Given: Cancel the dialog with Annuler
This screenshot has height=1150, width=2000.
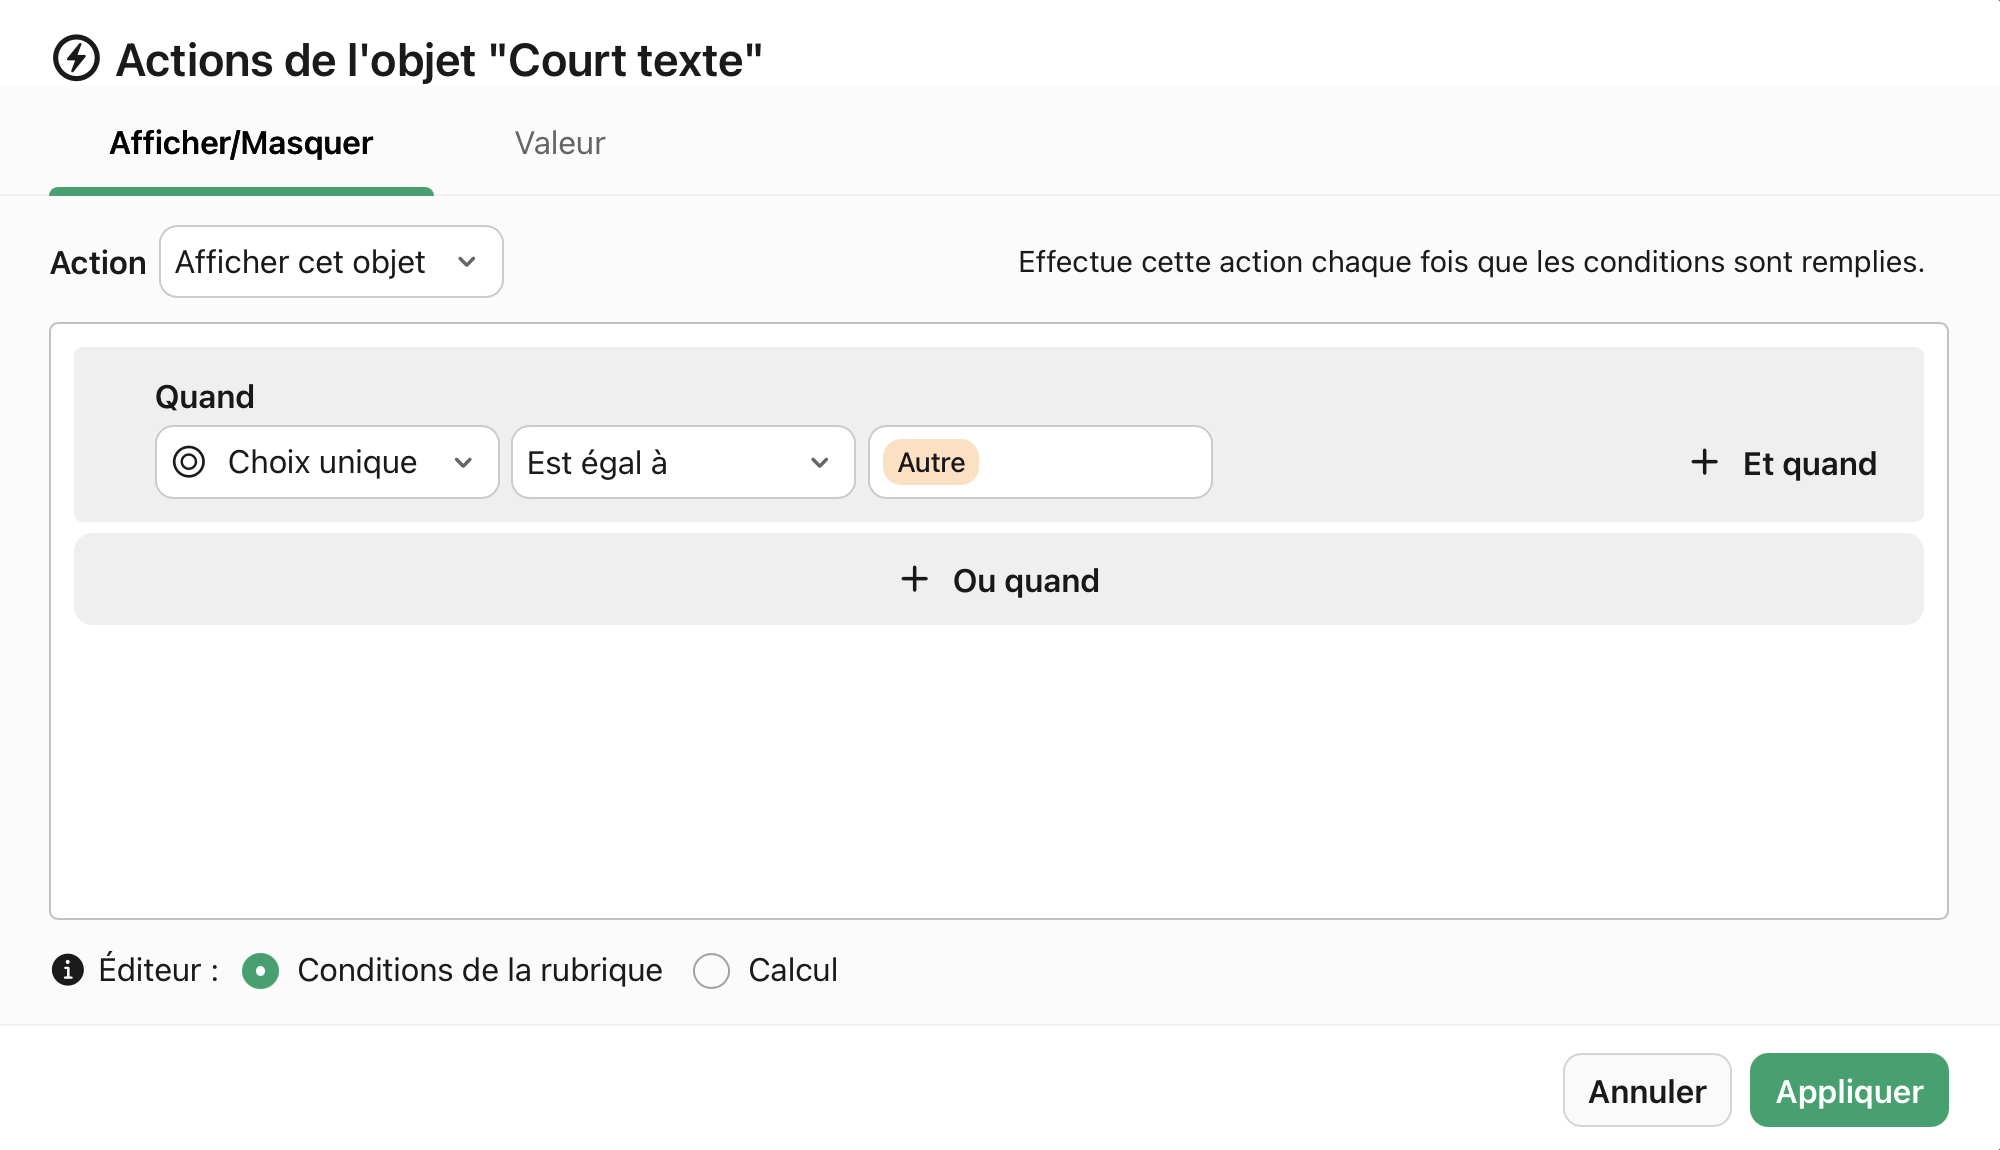Looking at the screenshot, I should click(x=1647, y=1091).
